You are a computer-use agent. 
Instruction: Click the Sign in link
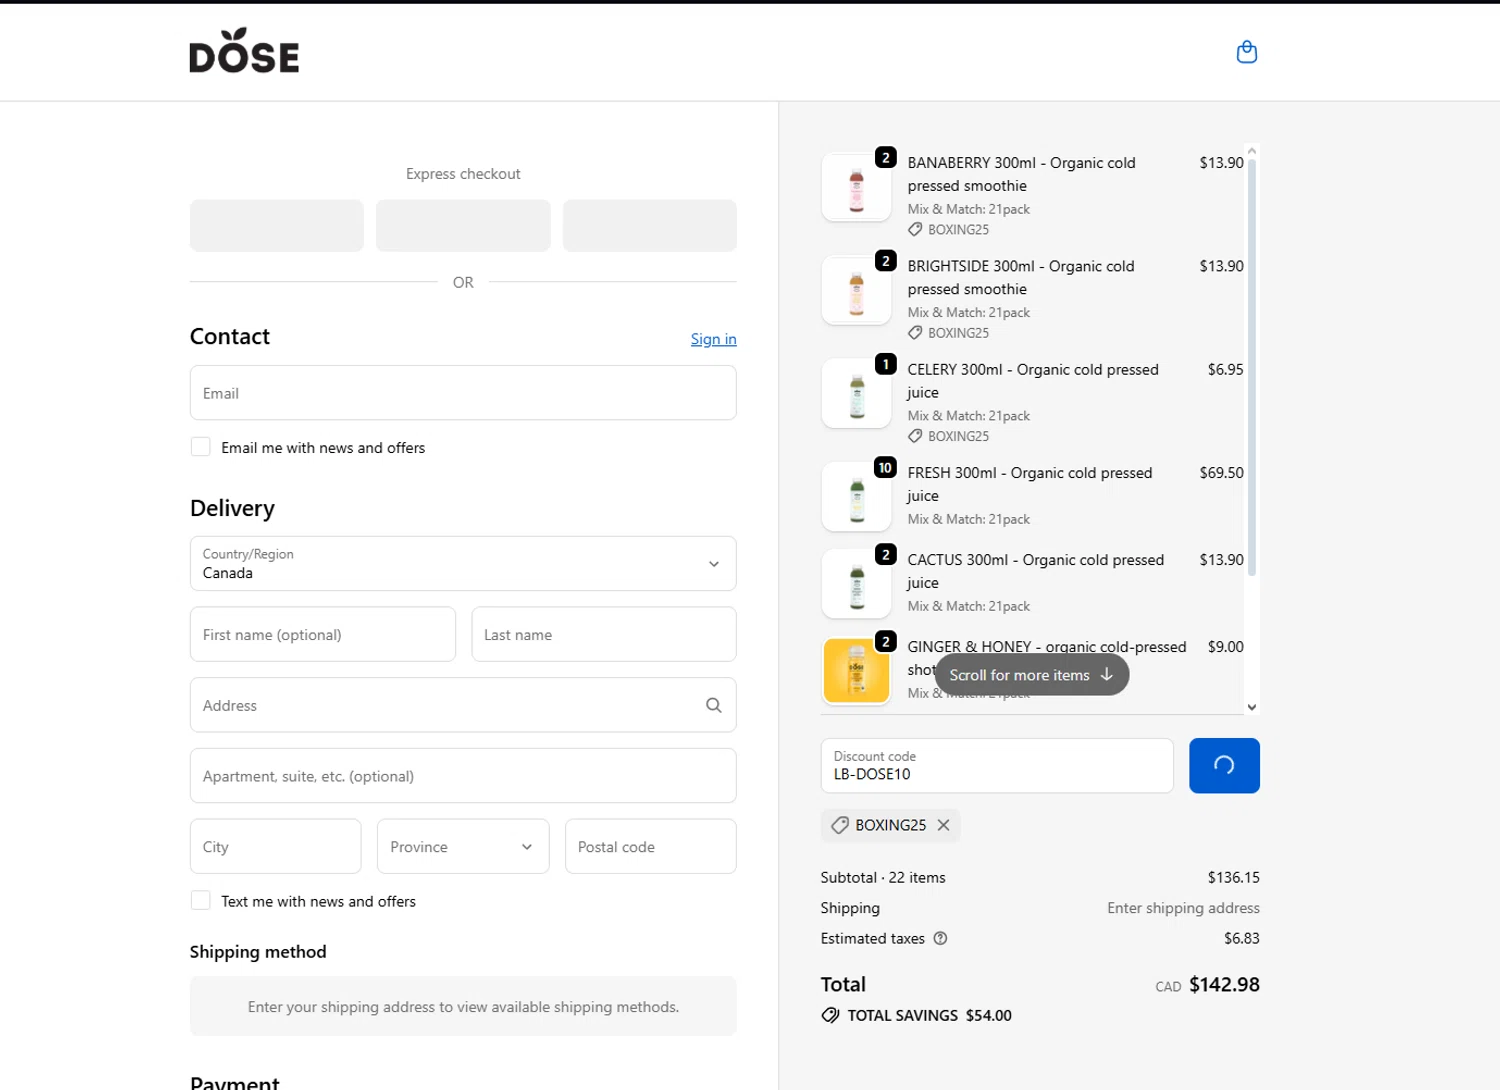[713, 339]
